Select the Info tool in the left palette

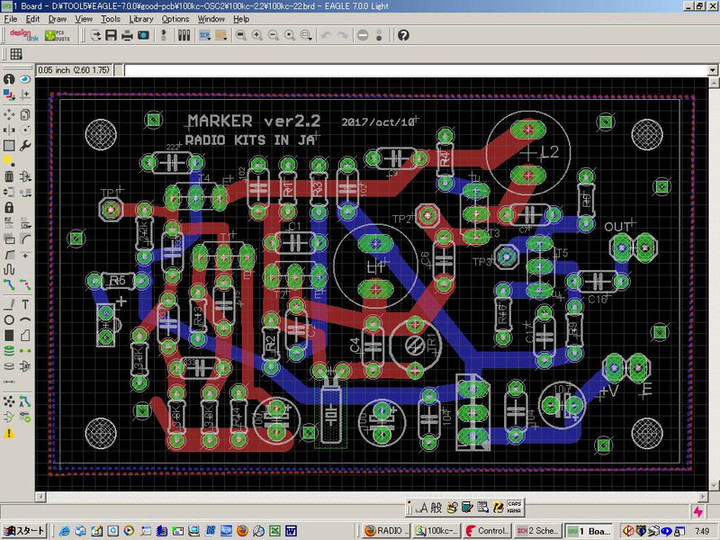[x=9, y=79]
